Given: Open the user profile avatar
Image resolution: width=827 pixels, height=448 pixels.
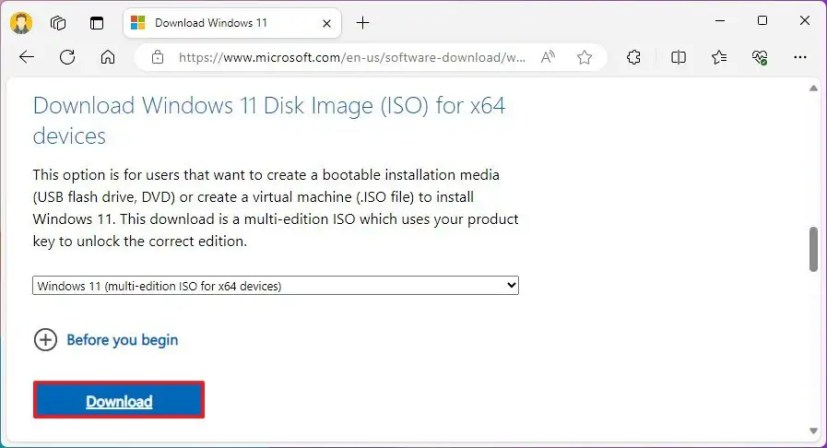Looking at the screenshot, I should (21, 22).
